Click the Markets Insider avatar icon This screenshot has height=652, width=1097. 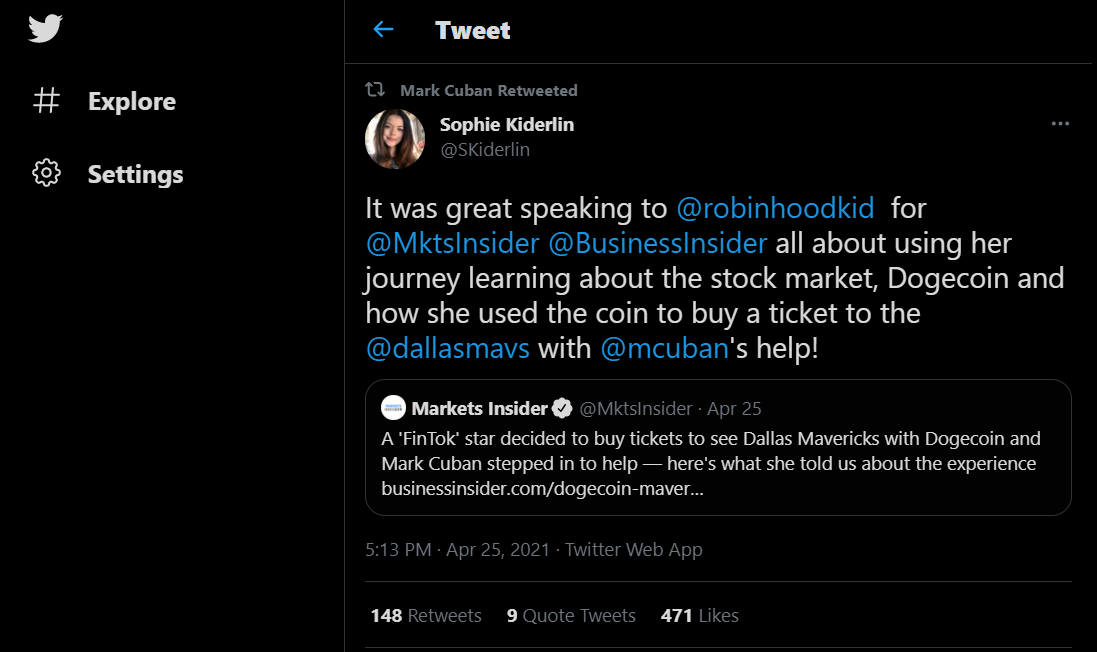(394, 408)
